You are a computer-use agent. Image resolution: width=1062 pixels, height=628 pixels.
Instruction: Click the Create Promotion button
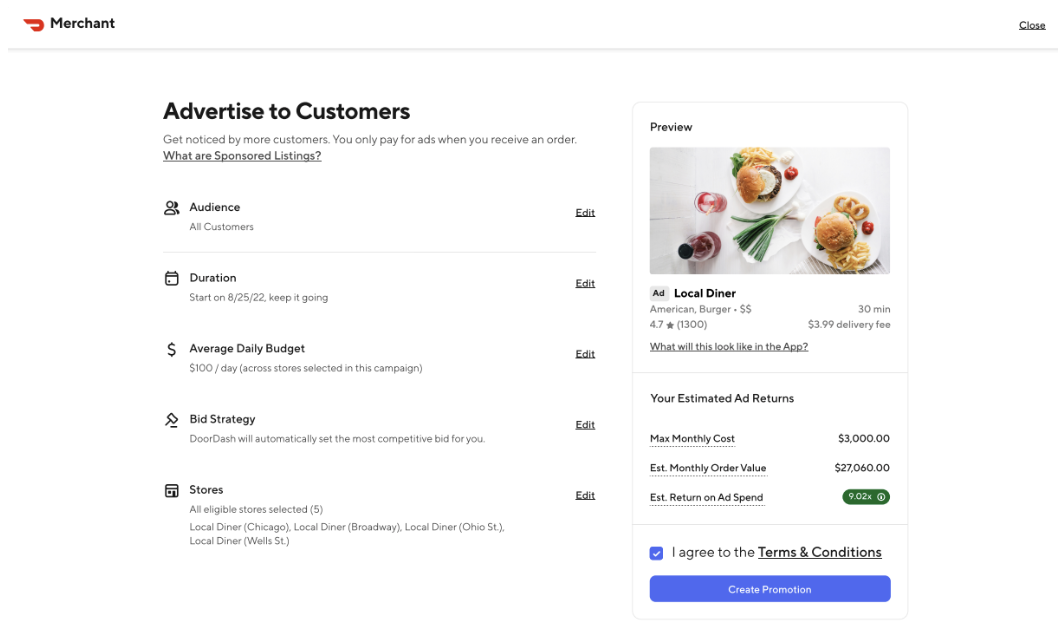769,589
